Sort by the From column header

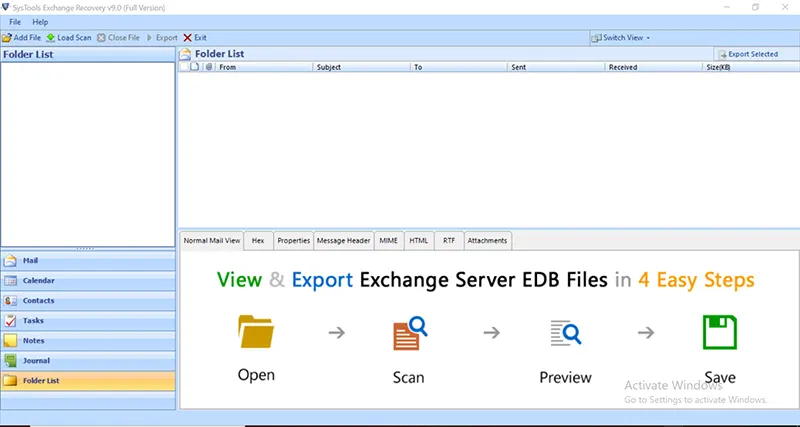(x=264, y=67)
